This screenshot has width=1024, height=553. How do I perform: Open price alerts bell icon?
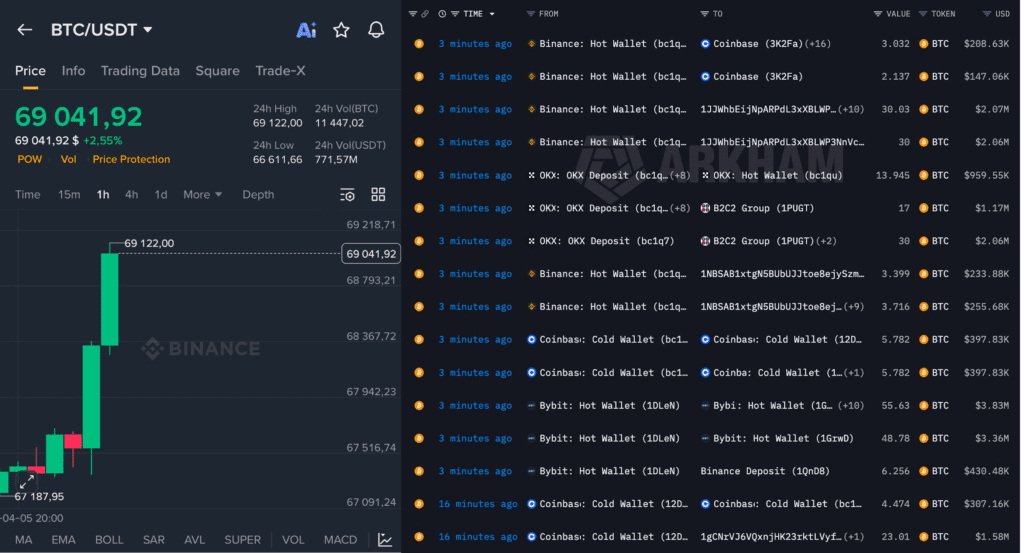(x=376, y=30)
